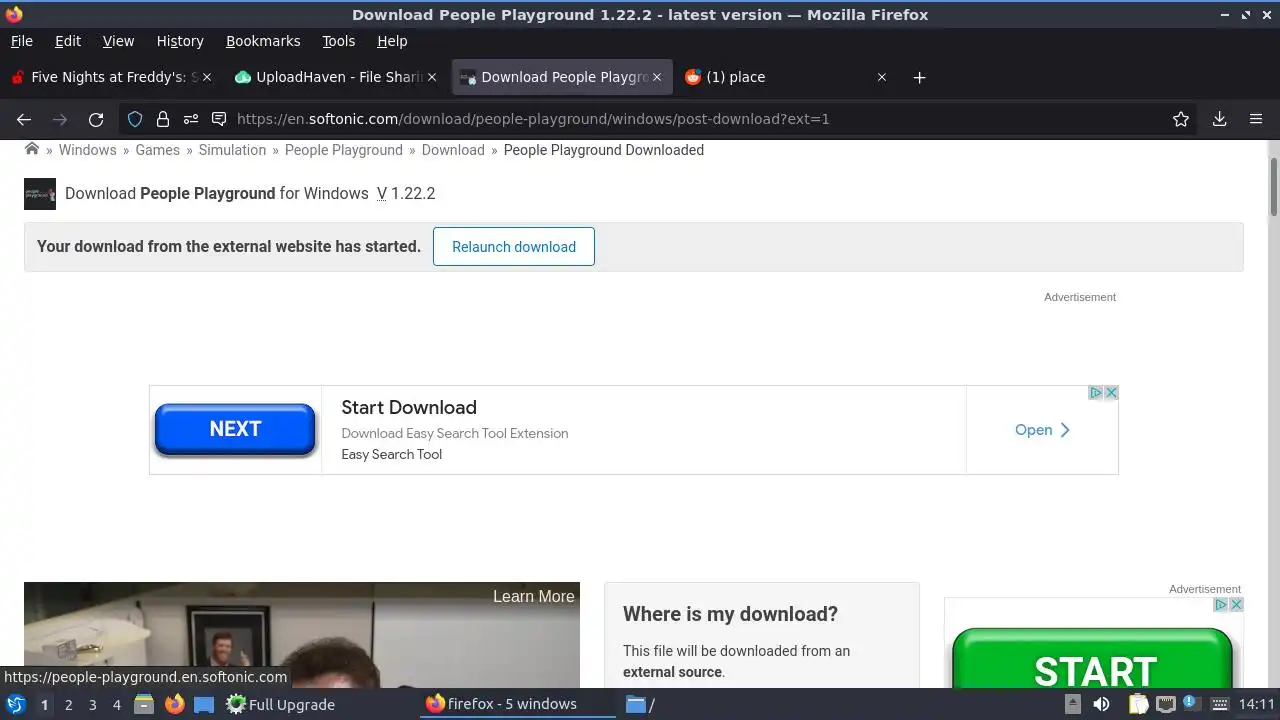Click the padlock site security icon

tap(163, 119)
